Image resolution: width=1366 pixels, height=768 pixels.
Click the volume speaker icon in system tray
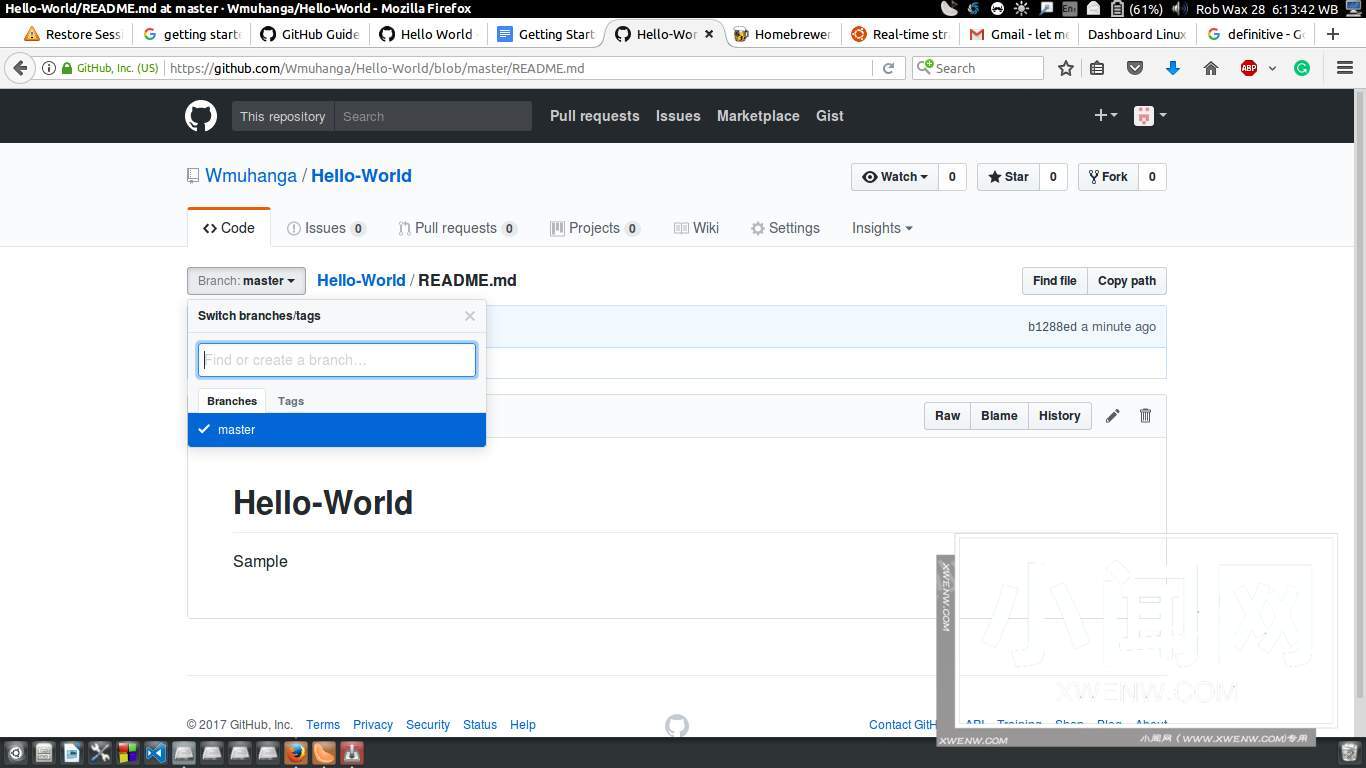pyautogui.click(x=1179, y=9)
